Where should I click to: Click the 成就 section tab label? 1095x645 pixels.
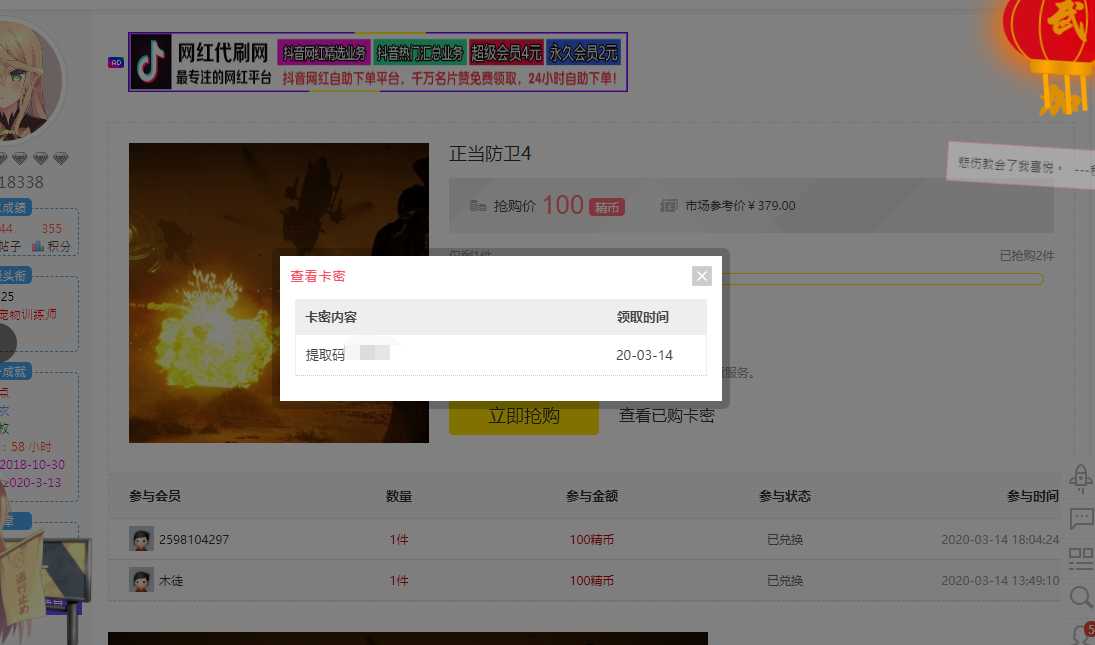14,372
